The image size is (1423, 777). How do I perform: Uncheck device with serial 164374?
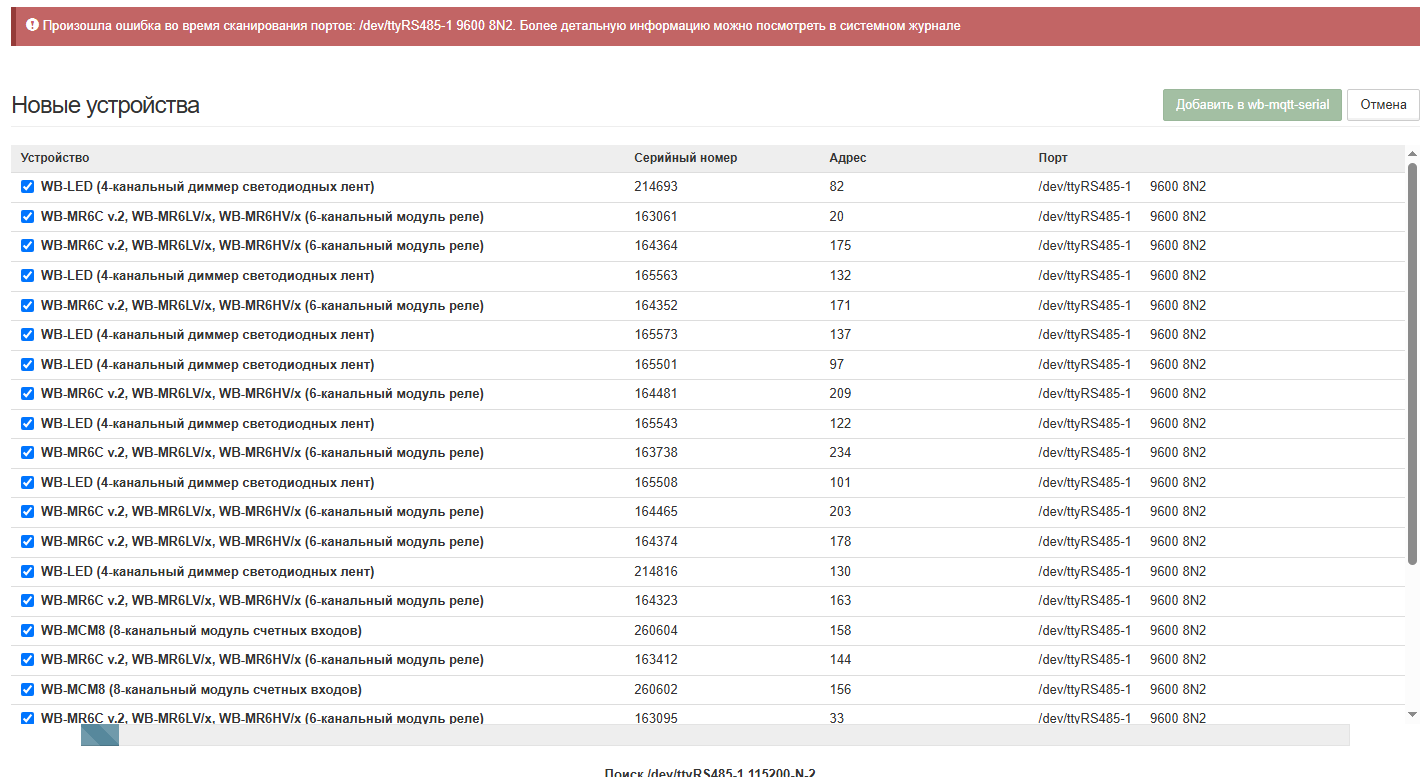pos(27,541)
